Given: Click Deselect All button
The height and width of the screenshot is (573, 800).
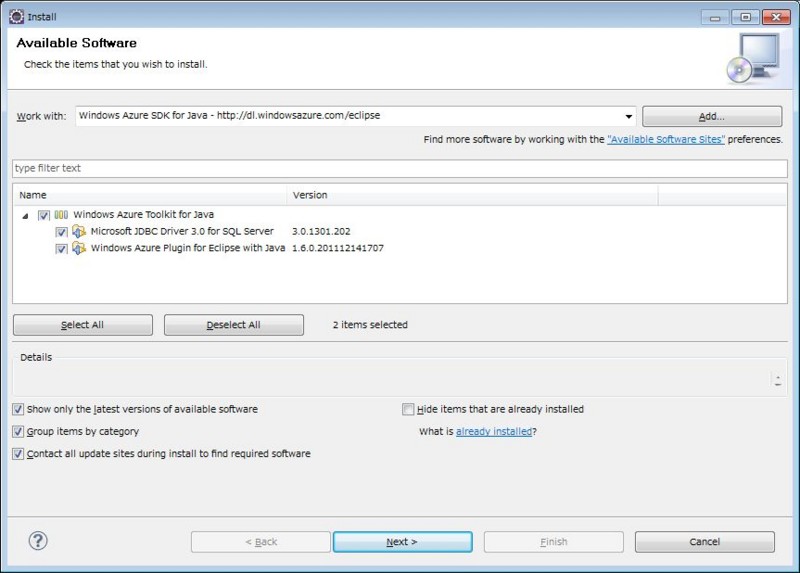Looking at the screenshot, I should [x=234, y=325].
